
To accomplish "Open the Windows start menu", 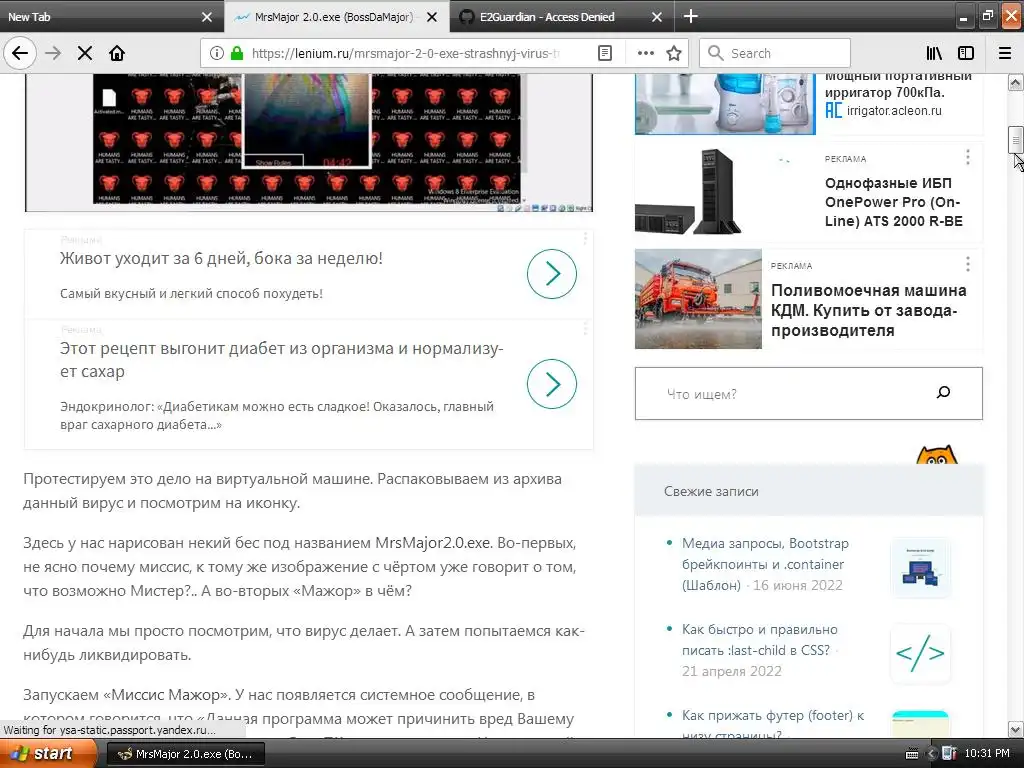I will [48, 754].
